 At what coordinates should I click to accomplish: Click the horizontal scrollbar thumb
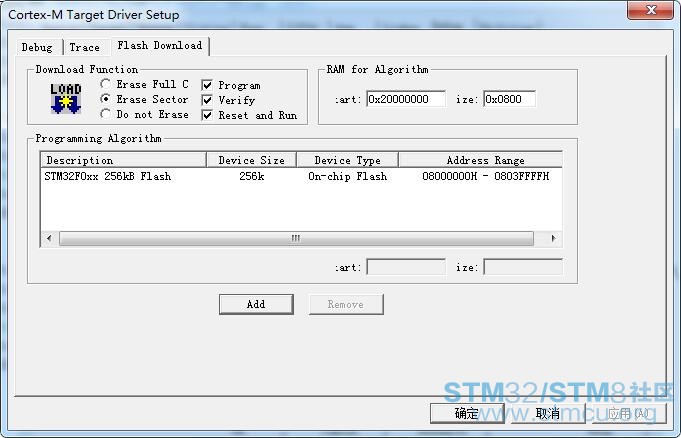(x=296, y=238)
